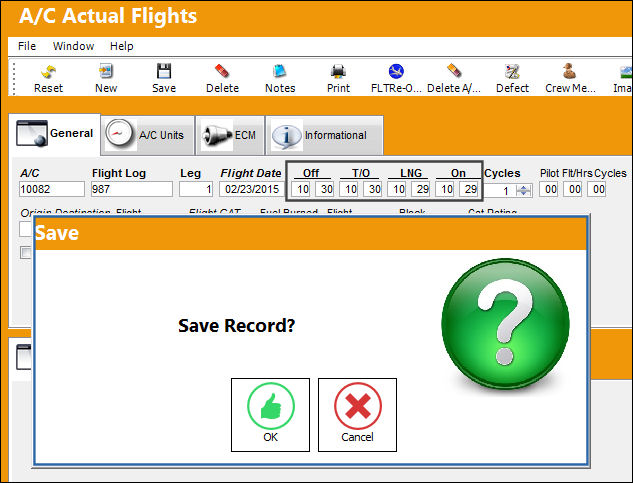
Task: Click the Leg input field
Action: 196,189
